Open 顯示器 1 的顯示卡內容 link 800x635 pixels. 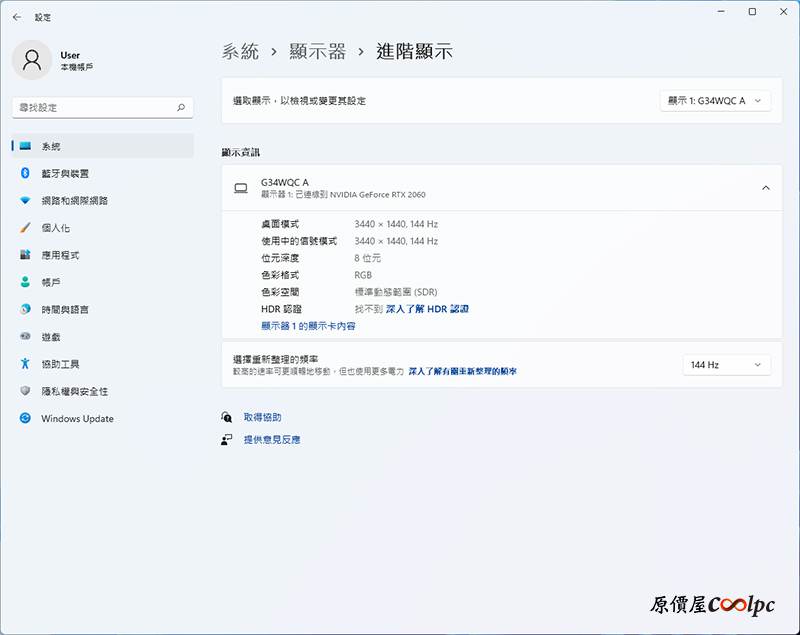coord(308,326)
